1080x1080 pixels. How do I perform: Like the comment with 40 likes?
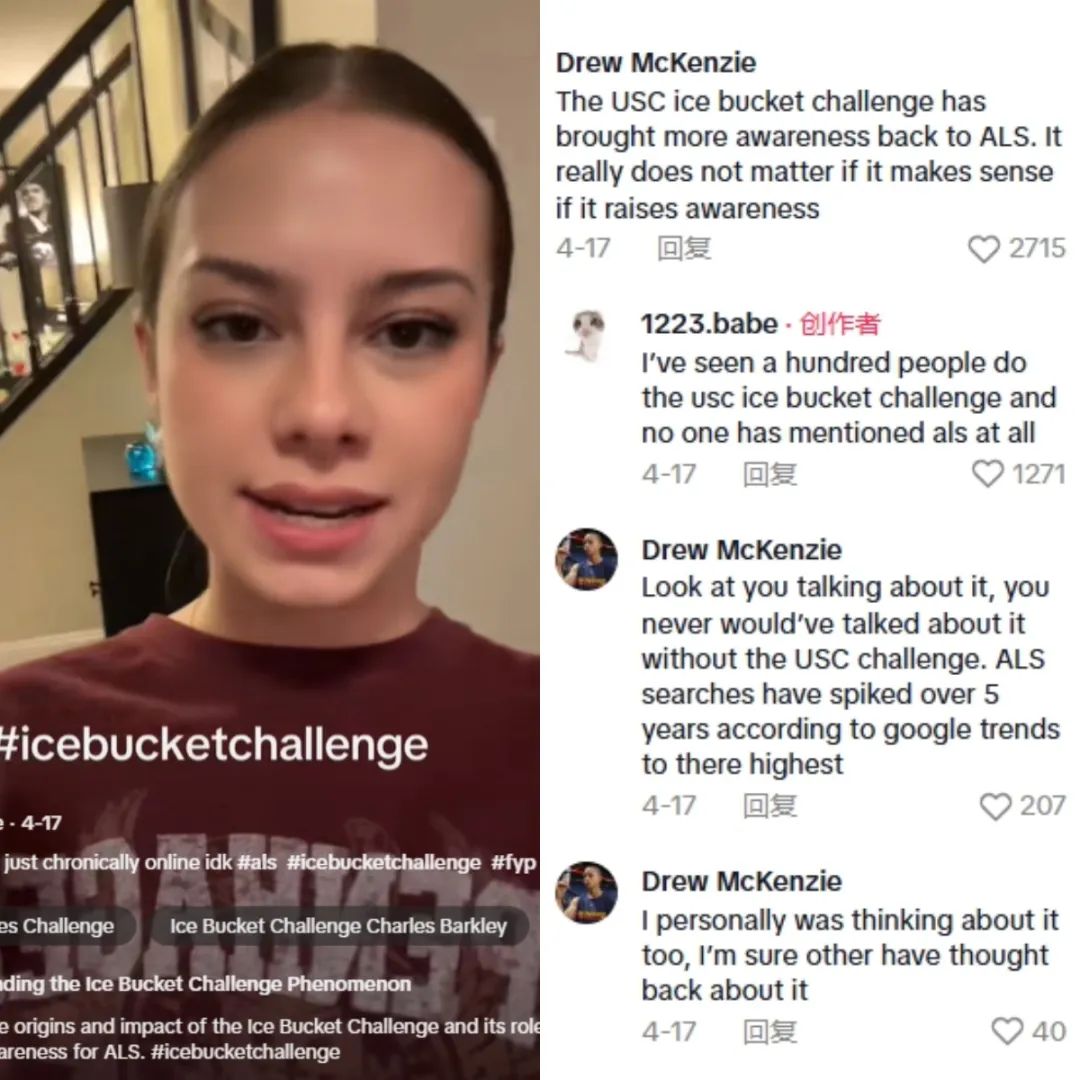(x=1007, y=1031)
